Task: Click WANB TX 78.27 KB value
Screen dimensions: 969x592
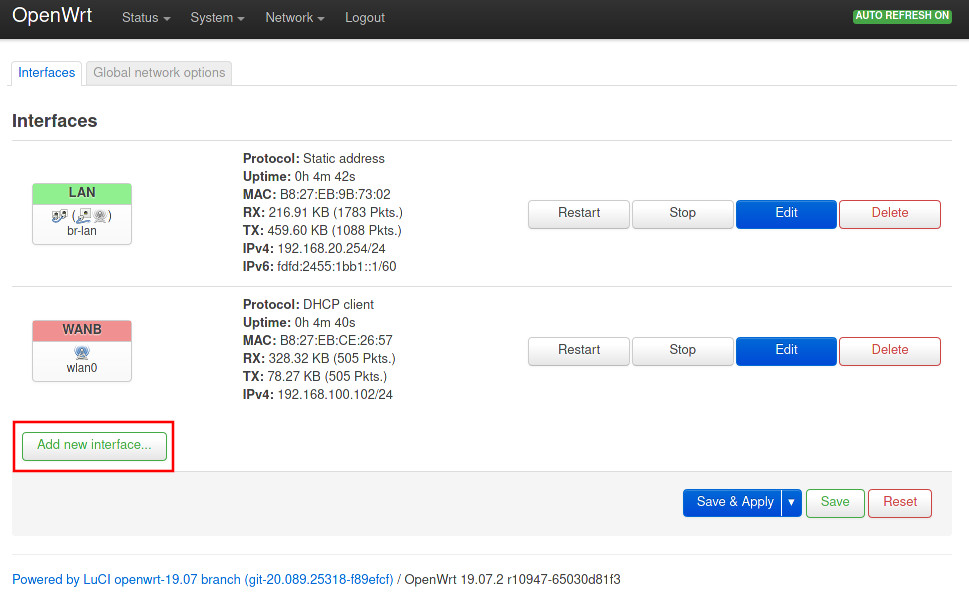Action: (x=328, y=376)
